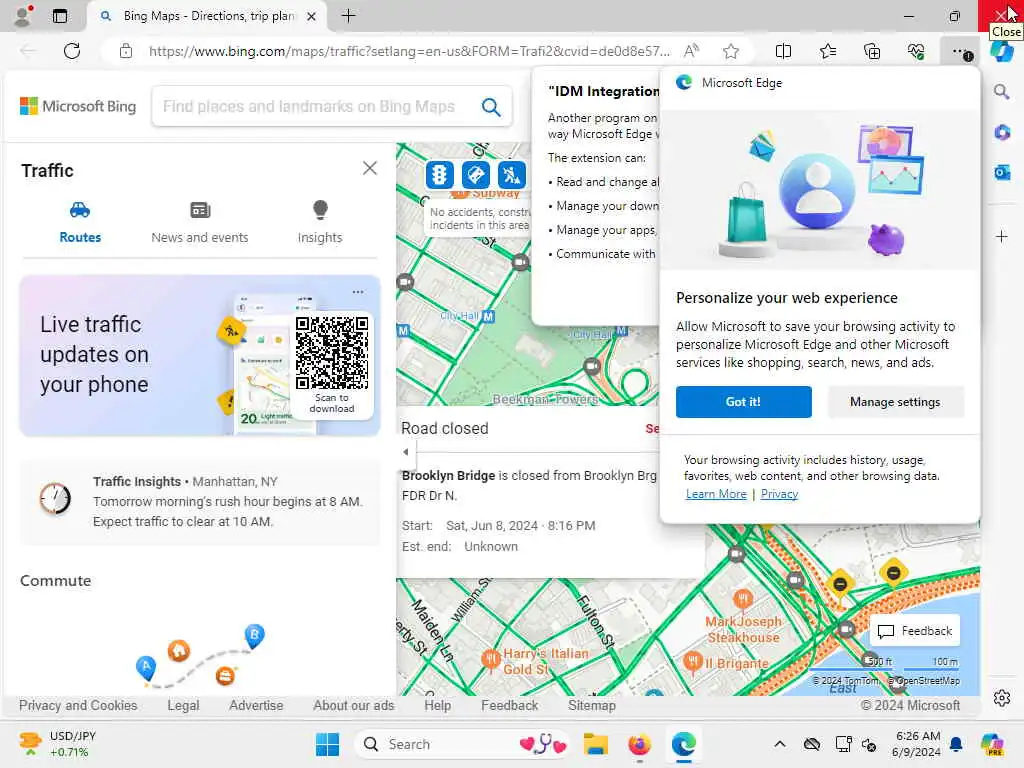The height and width of the screenshot is (768, 1024).
Task: Toggle traffic flow layer on map
Action: pos(440,174)
